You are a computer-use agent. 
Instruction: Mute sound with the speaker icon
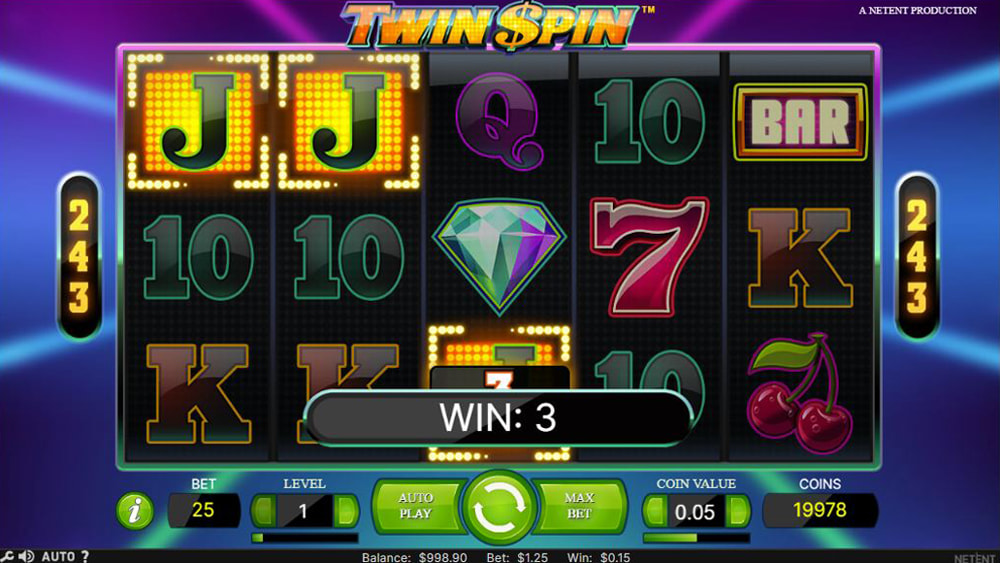click(x=26, y=557)
